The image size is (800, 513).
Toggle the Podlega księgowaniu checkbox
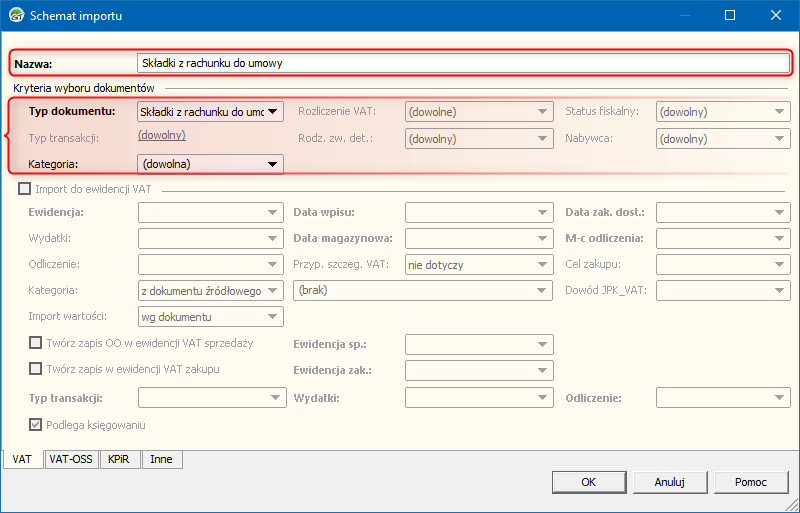click(x=35, y=425)
